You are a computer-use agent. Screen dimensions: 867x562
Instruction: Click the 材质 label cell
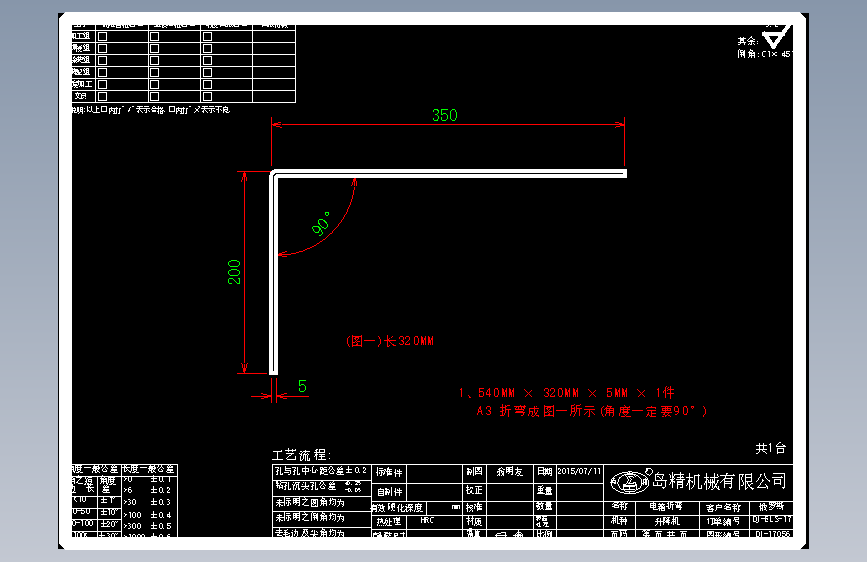coord(474,521)
